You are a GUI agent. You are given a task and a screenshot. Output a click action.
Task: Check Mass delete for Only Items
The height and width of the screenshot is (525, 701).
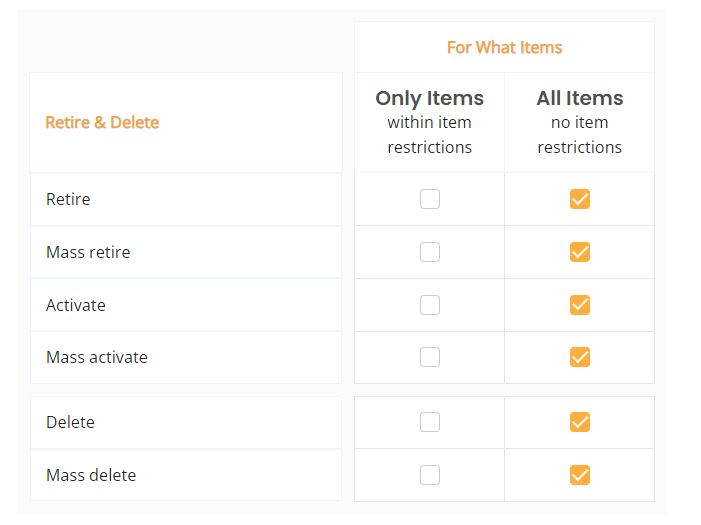429,475
